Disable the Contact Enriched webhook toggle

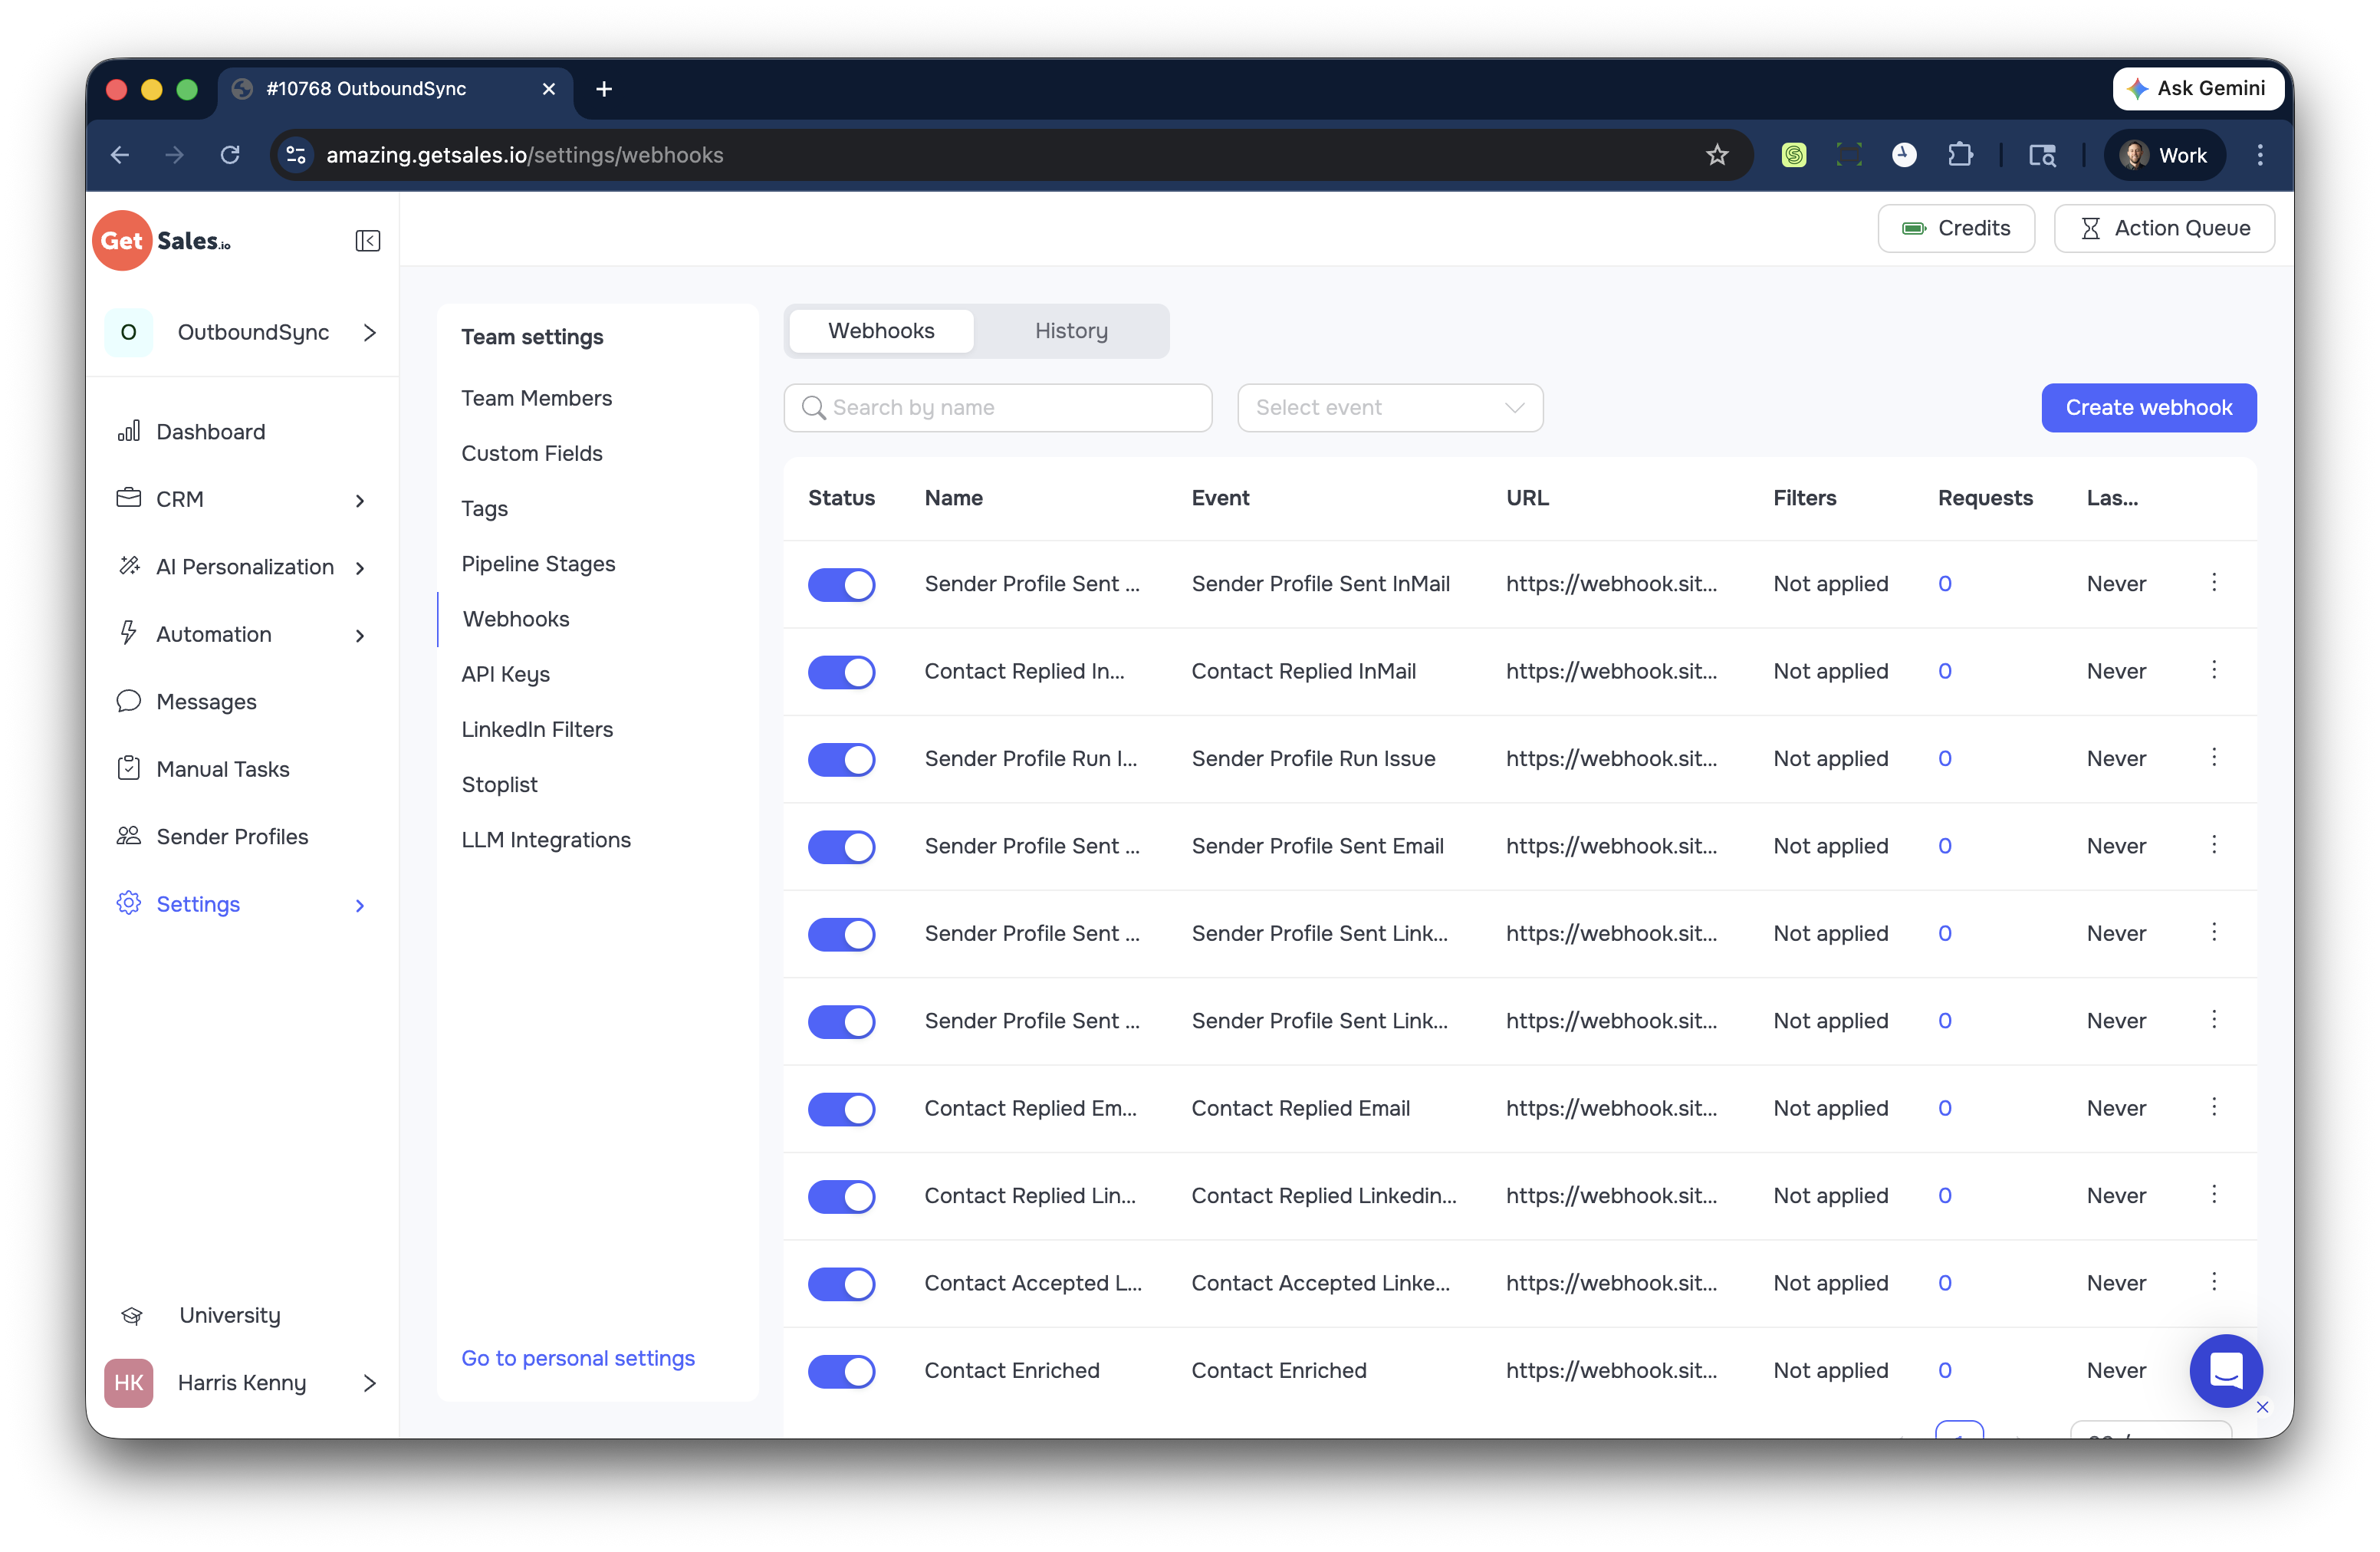(841, 1371)
